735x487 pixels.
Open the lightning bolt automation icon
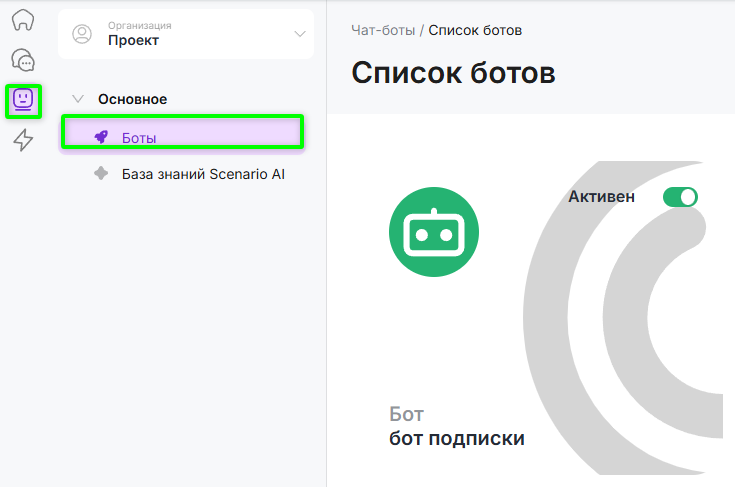(22, 140)
